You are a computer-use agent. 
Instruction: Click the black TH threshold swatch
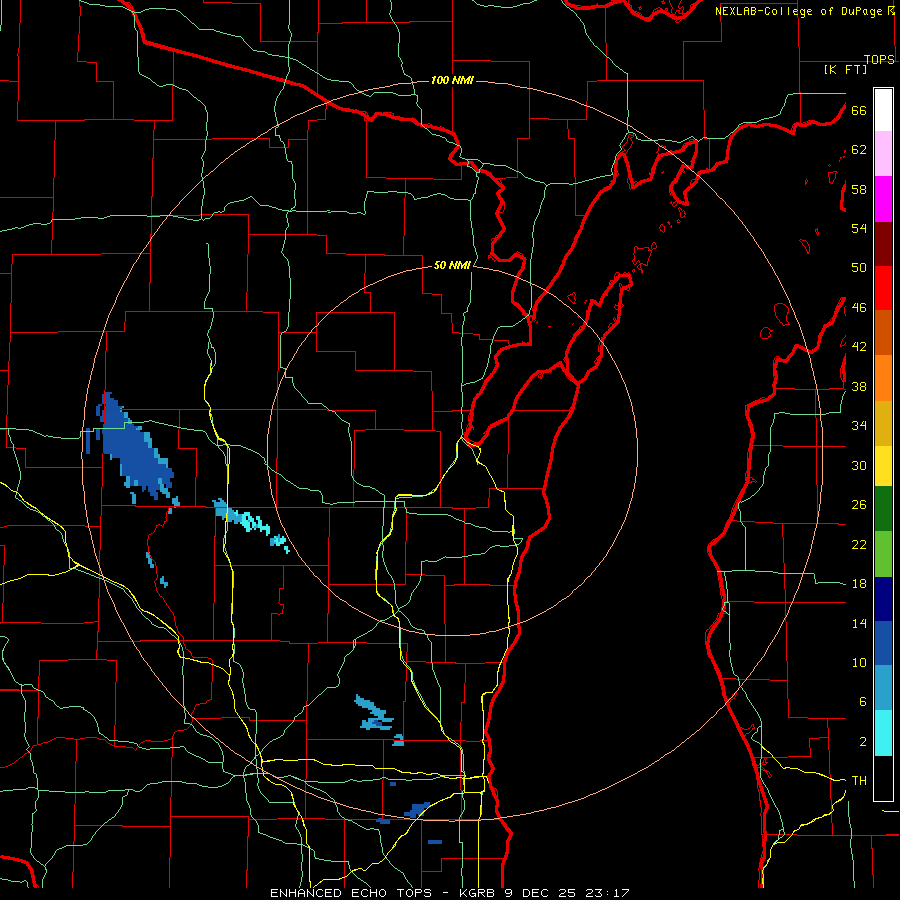tap(883, 778)
